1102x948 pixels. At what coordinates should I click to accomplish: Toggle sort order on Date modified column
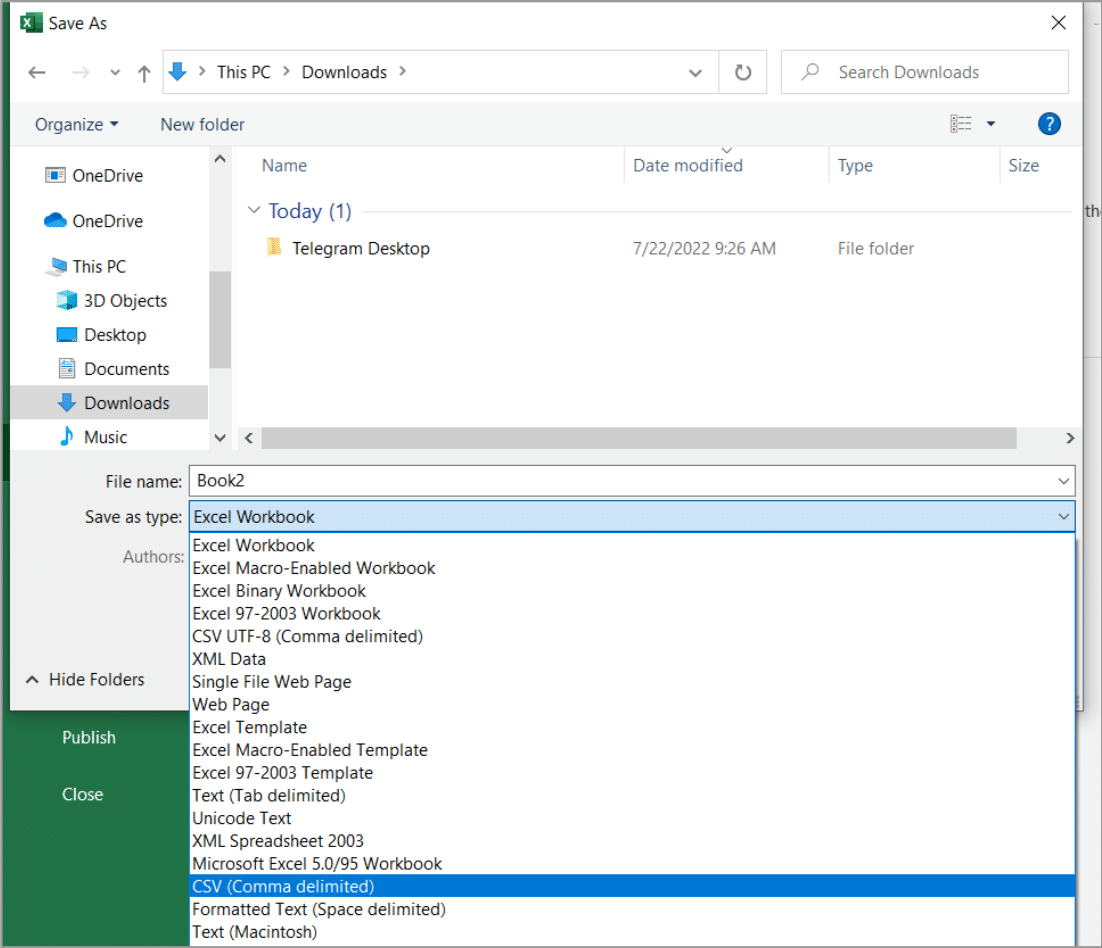[687, 165]
